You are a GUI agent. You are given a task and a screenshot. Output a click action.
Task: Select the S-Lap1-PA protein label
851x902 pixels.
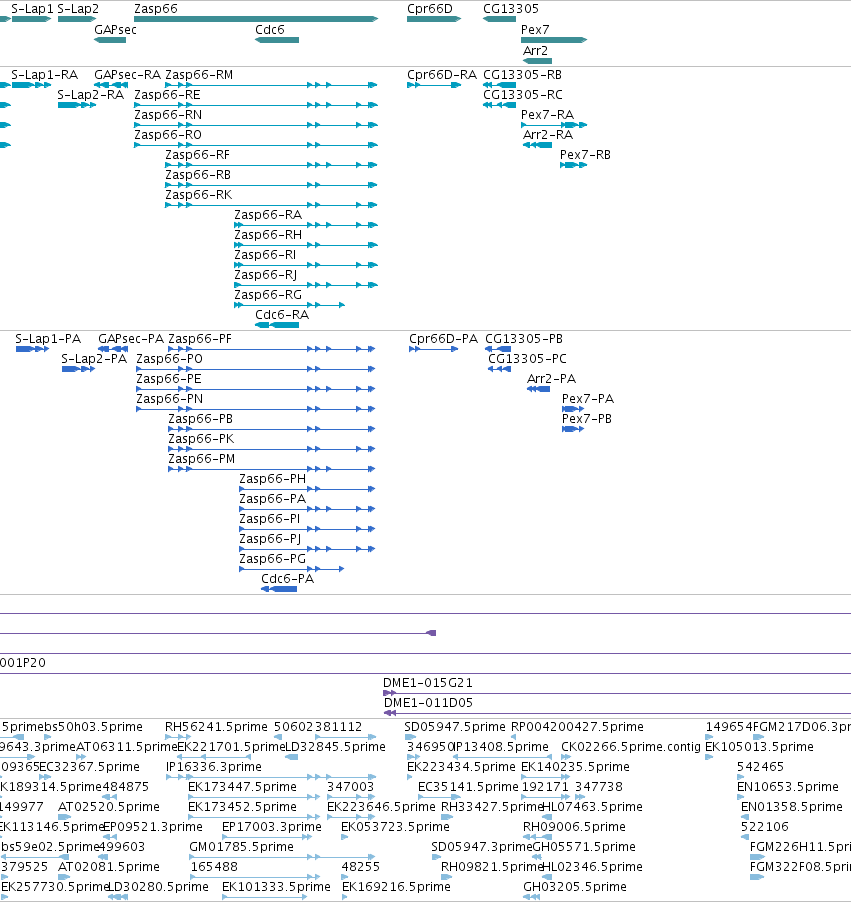[x=48, y=339]
